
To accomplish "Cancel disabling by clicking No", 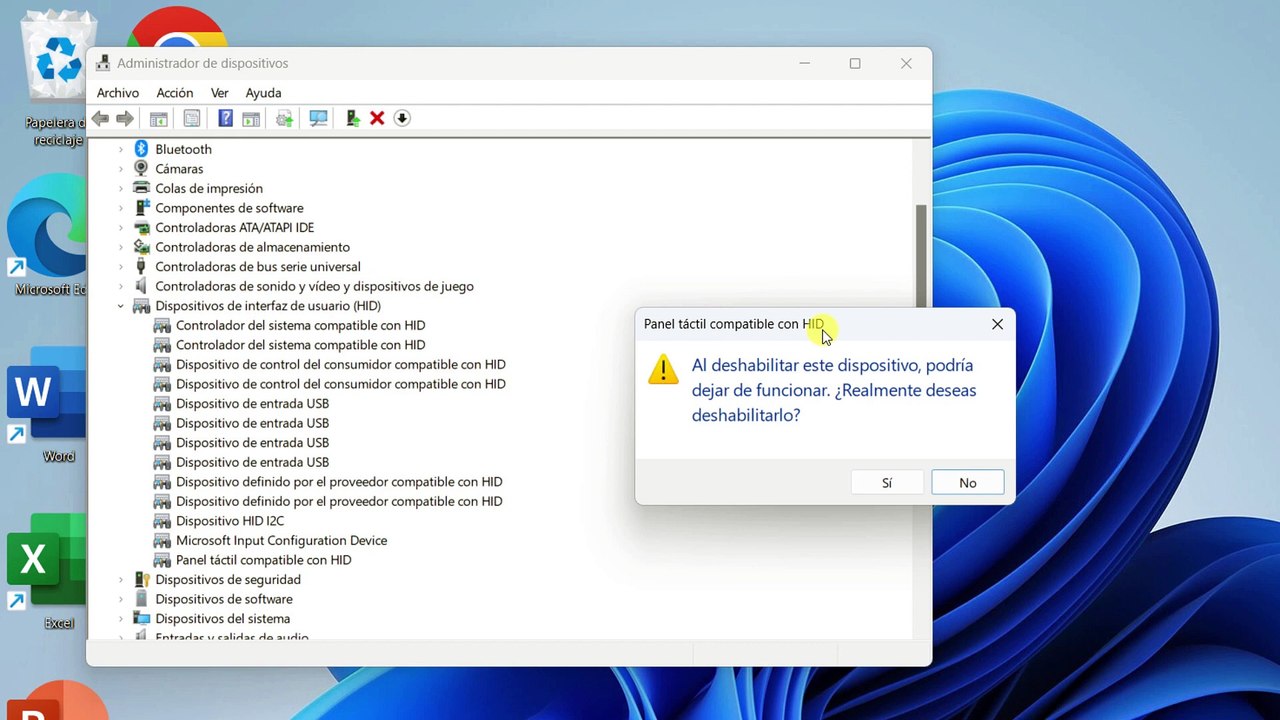I will coord(968,483).
